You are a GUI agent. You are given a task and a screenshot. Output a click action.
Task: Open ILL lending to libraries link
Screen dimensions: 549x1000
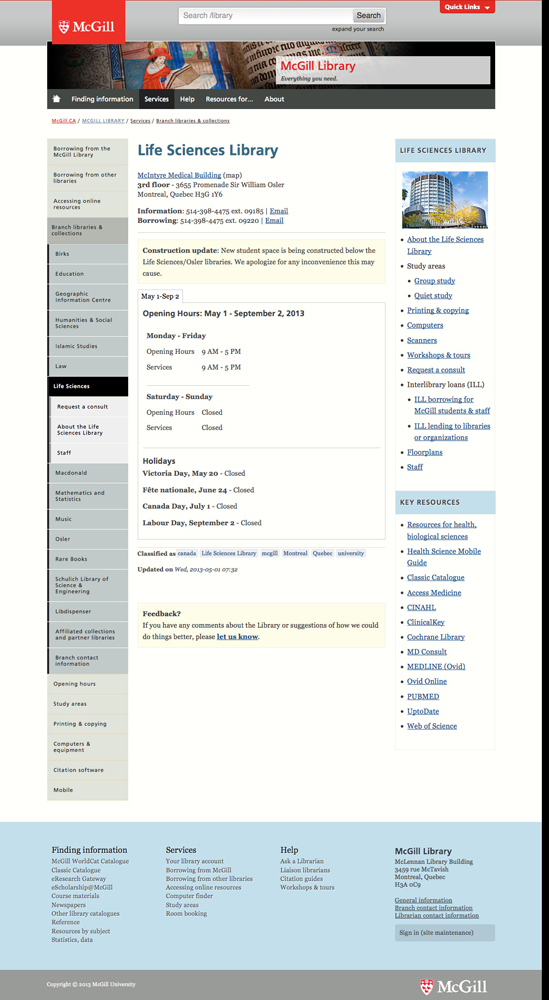click(452, 432)
